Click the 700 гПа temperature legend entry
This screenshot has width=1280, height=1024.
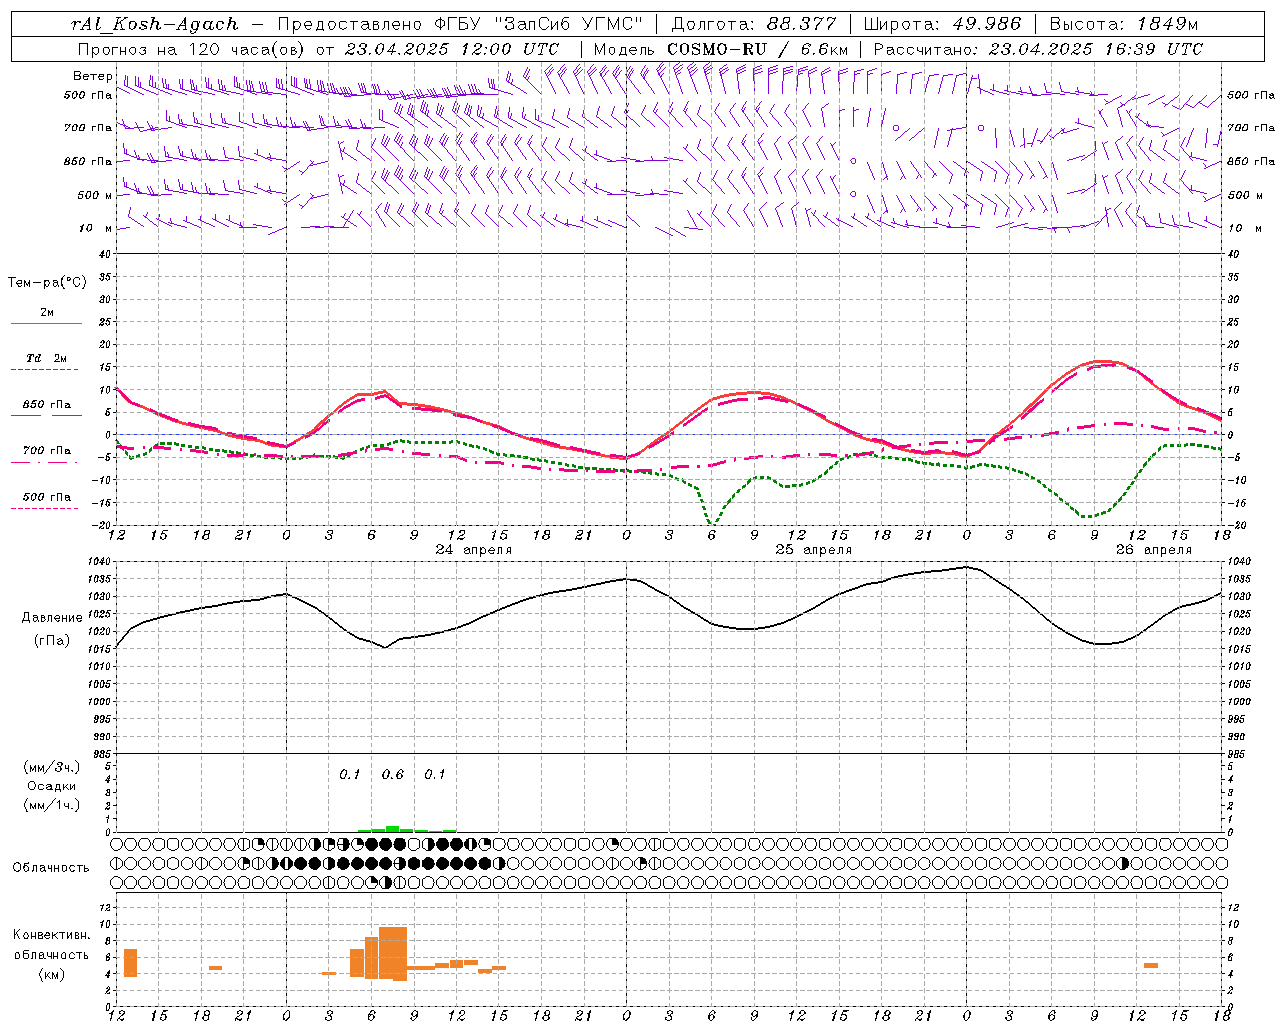coord(46,451)
